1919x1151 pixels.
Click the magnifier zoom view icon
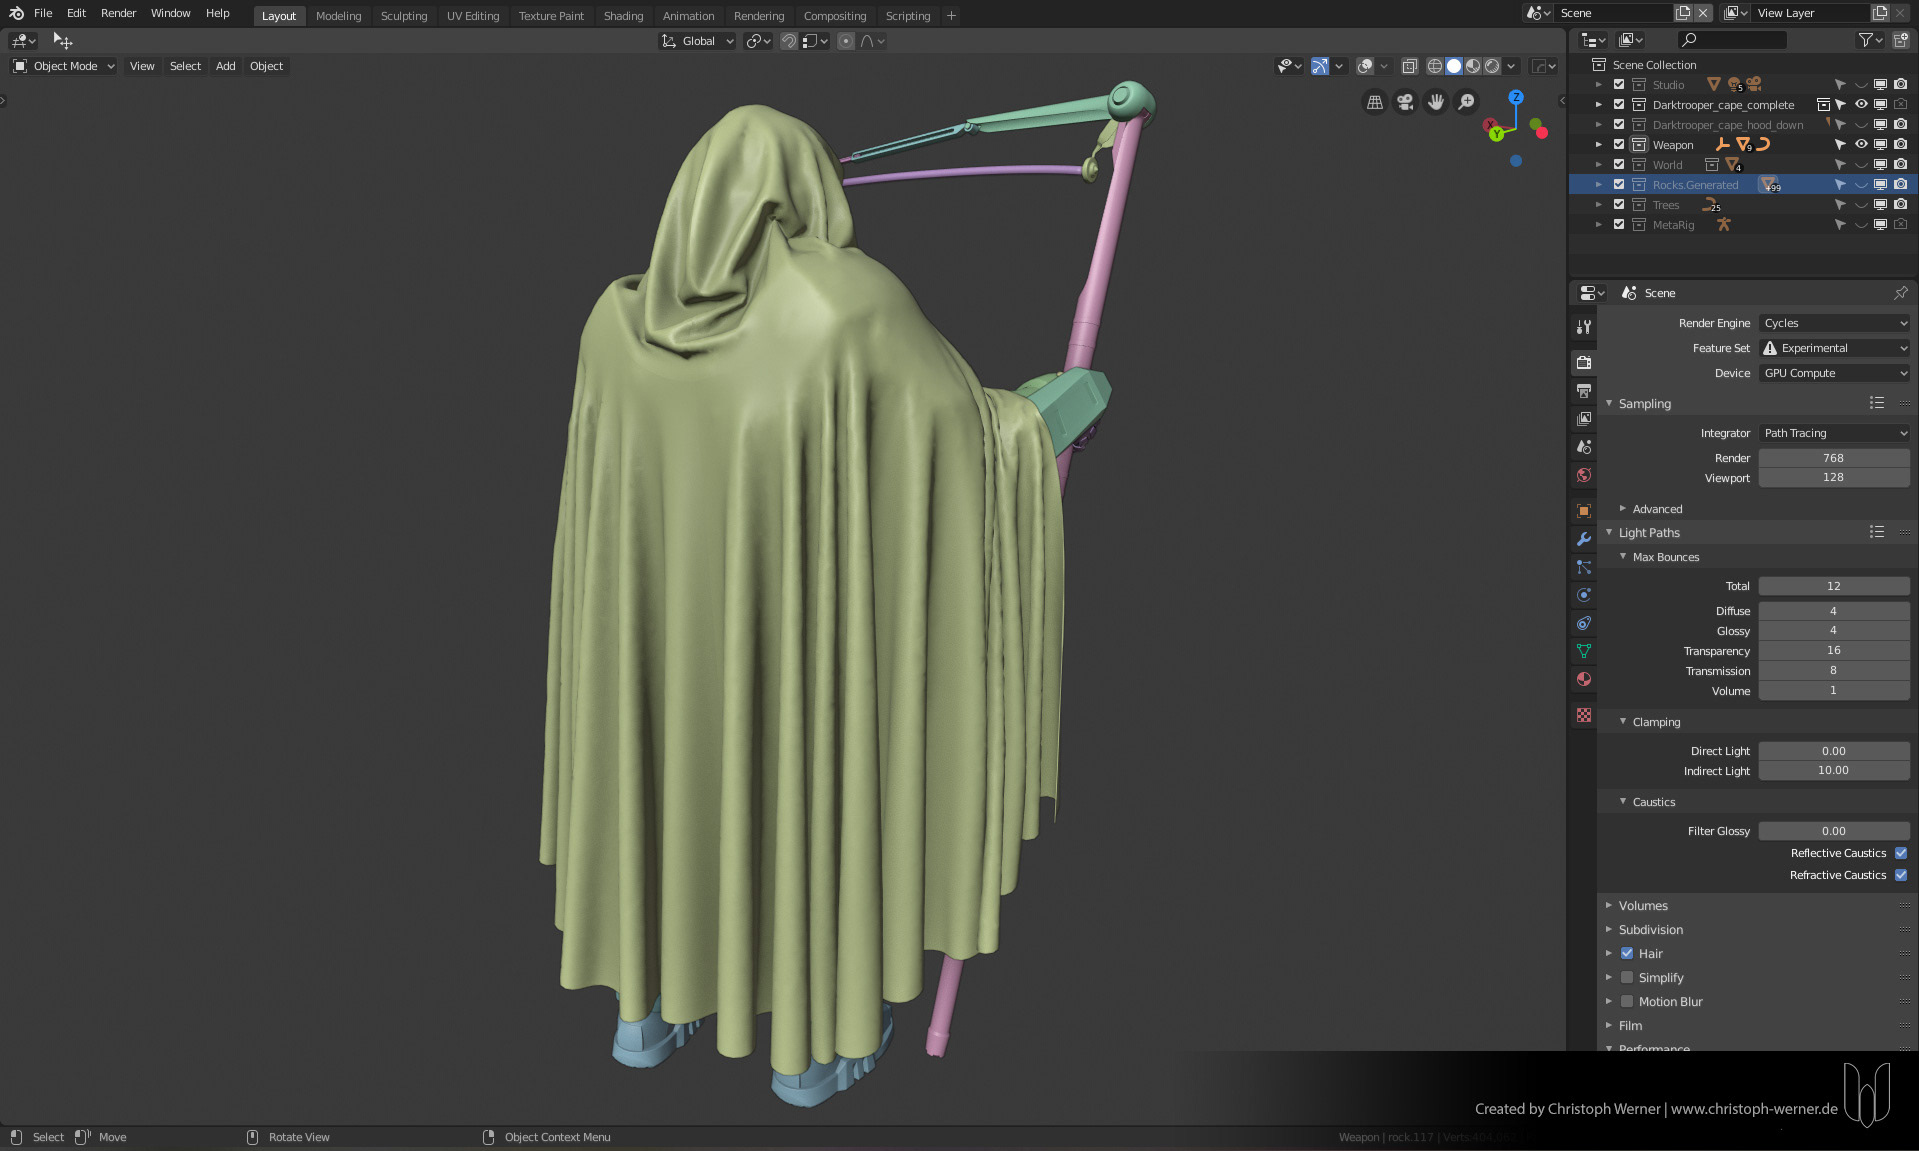[x=1466, y=102]
